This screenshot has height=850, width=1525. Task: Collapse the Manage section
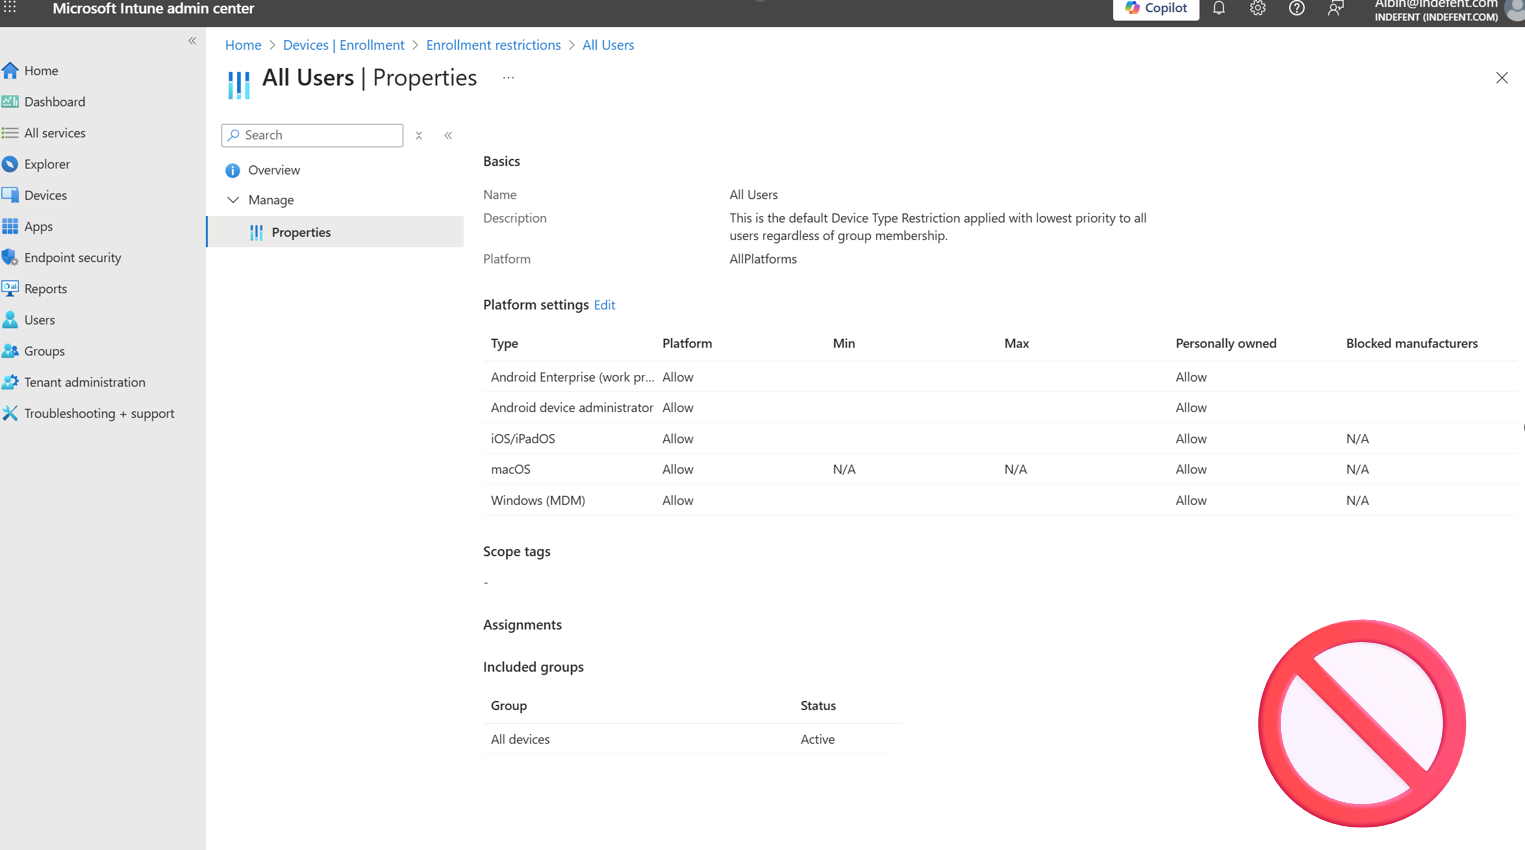coord(233,200)
